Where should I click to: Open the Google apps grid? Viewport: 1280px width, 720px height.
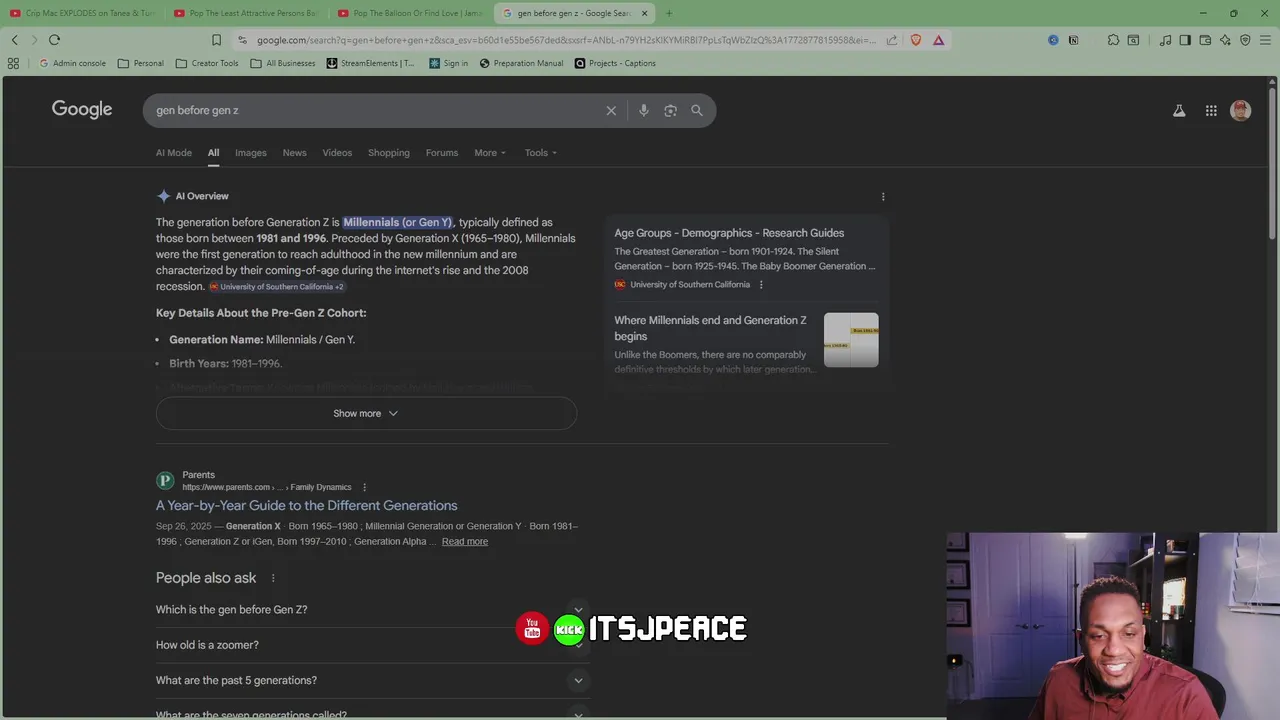click(1211, 111)
